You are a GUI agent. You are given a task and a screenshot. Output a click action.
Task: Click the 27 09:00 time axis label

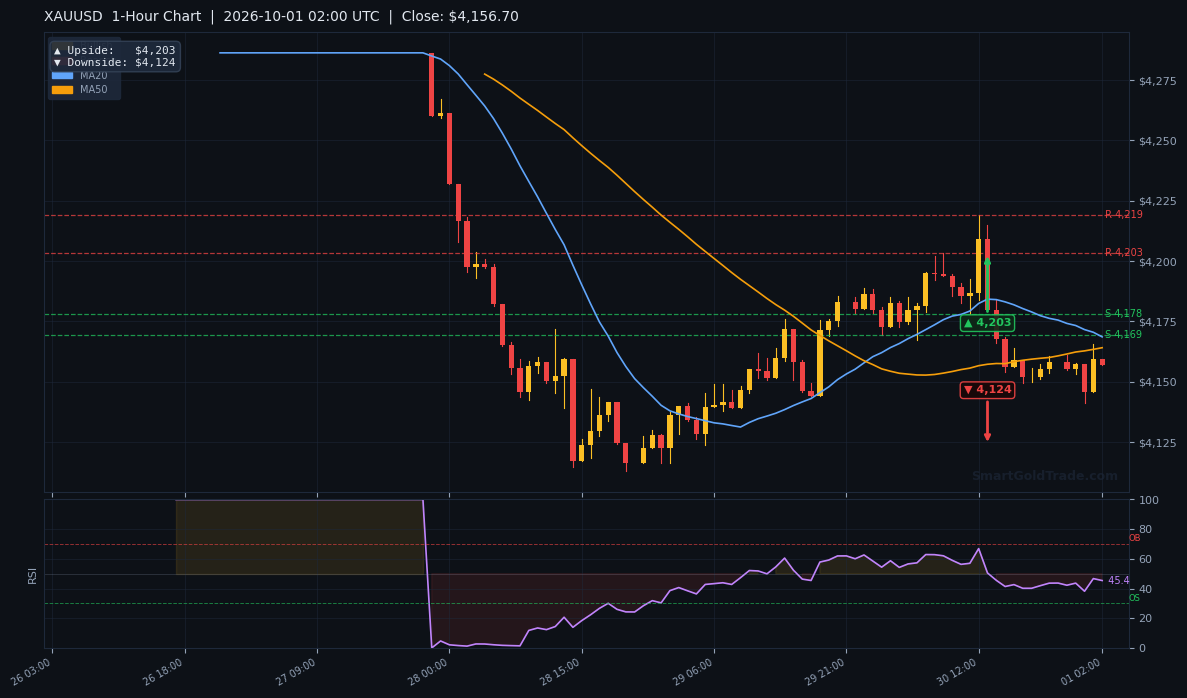298,671
